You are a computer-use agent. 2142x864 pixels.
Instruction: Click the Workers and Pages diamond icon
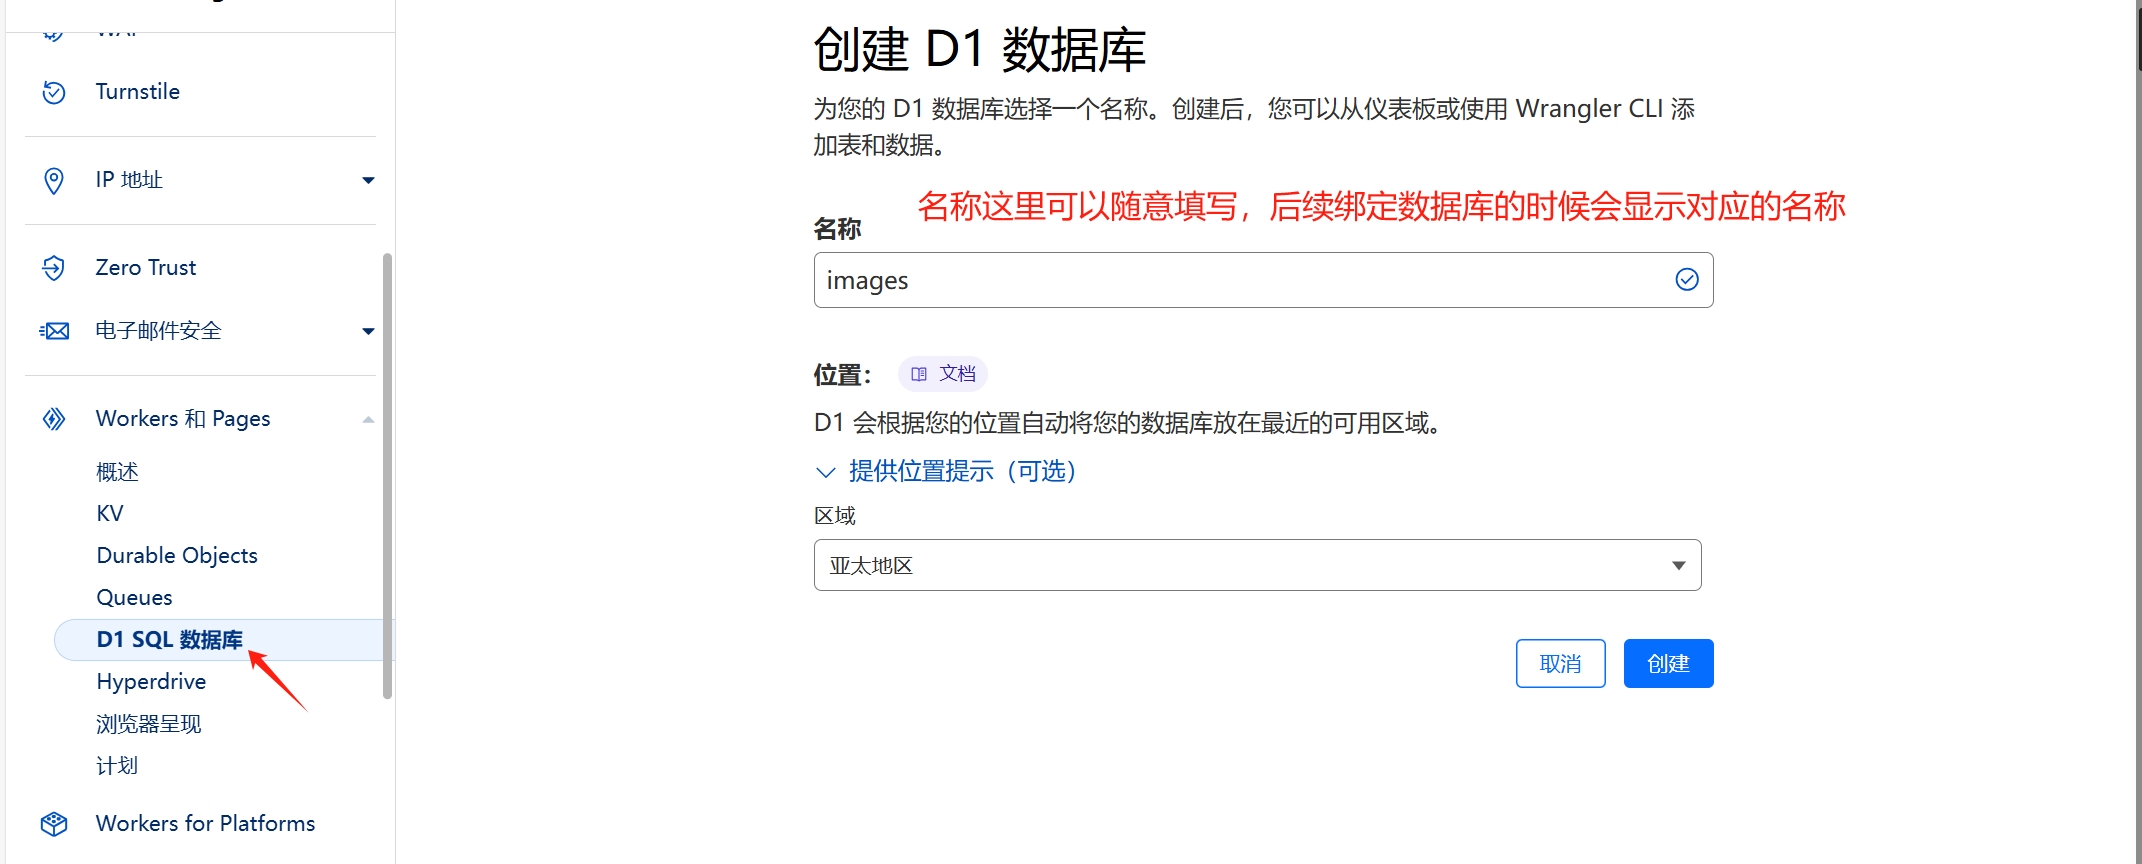point(54,419)
